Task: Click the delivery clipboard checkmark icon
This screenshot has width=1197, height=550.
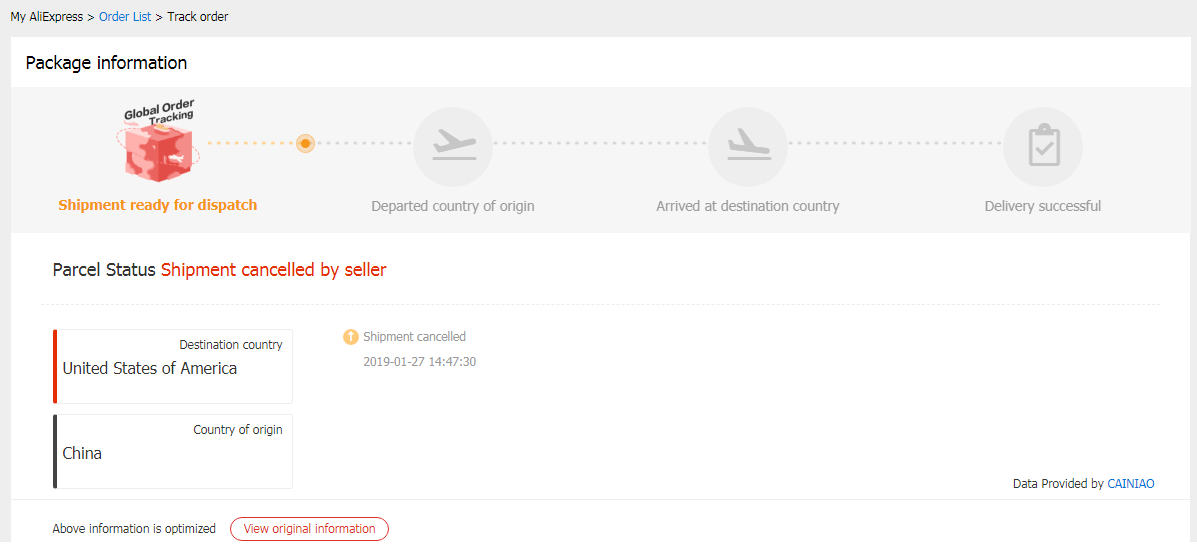Action: click(x=1043, y=146)
